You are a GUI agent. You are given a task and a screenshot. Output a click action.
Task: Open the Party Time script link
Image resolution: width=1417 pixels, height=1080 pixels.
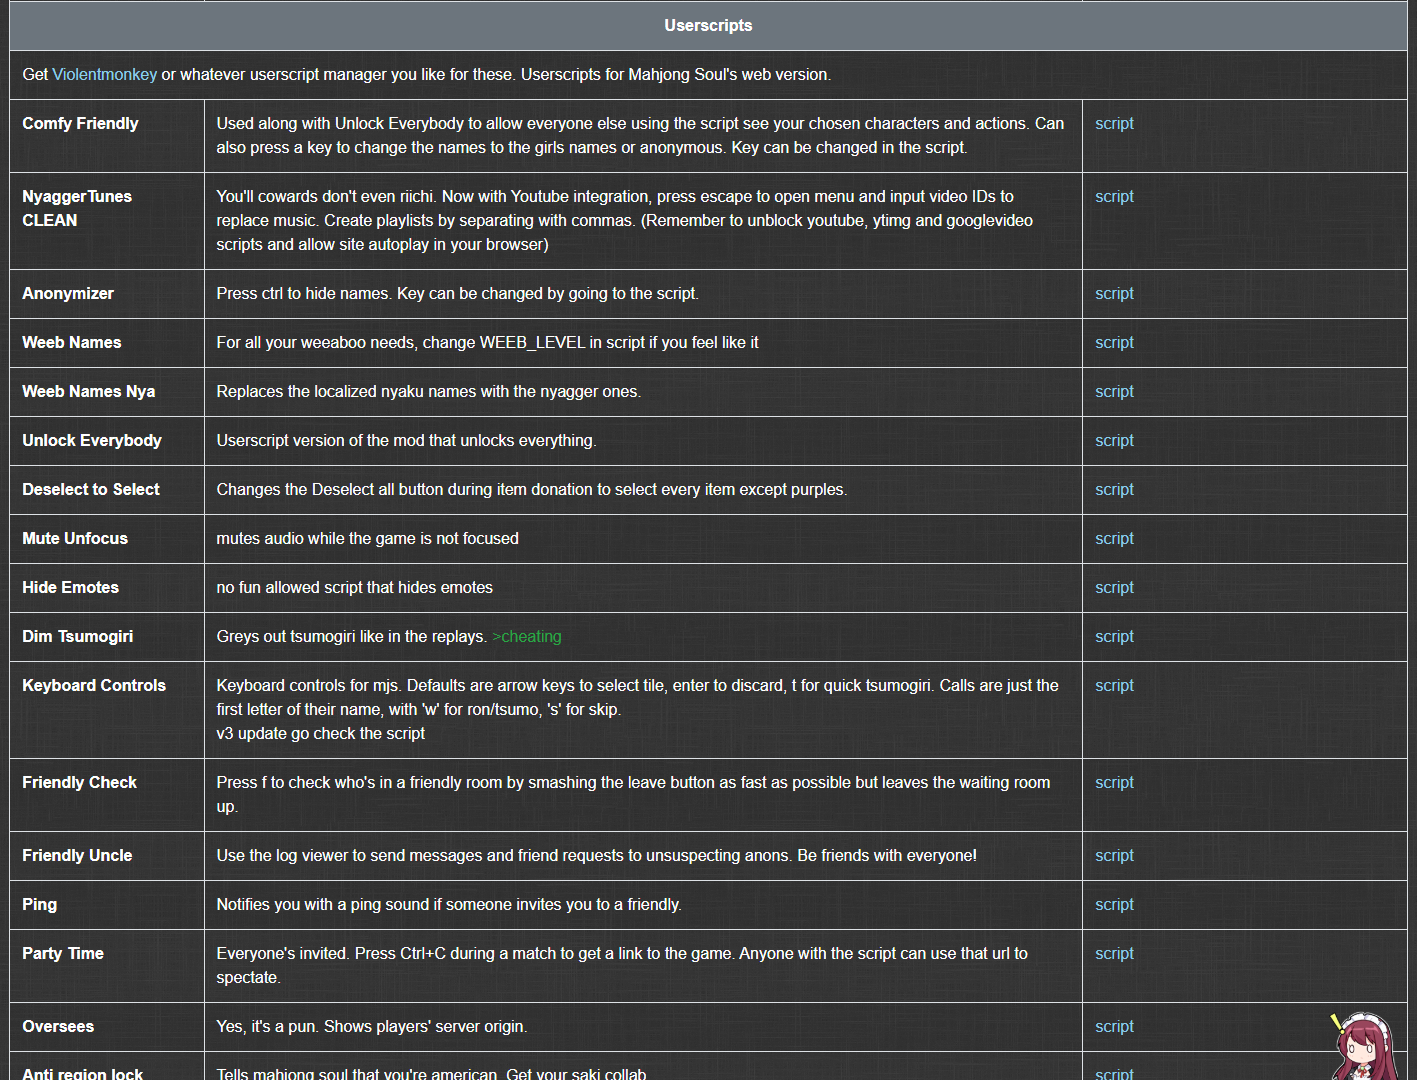[1114, 953]
